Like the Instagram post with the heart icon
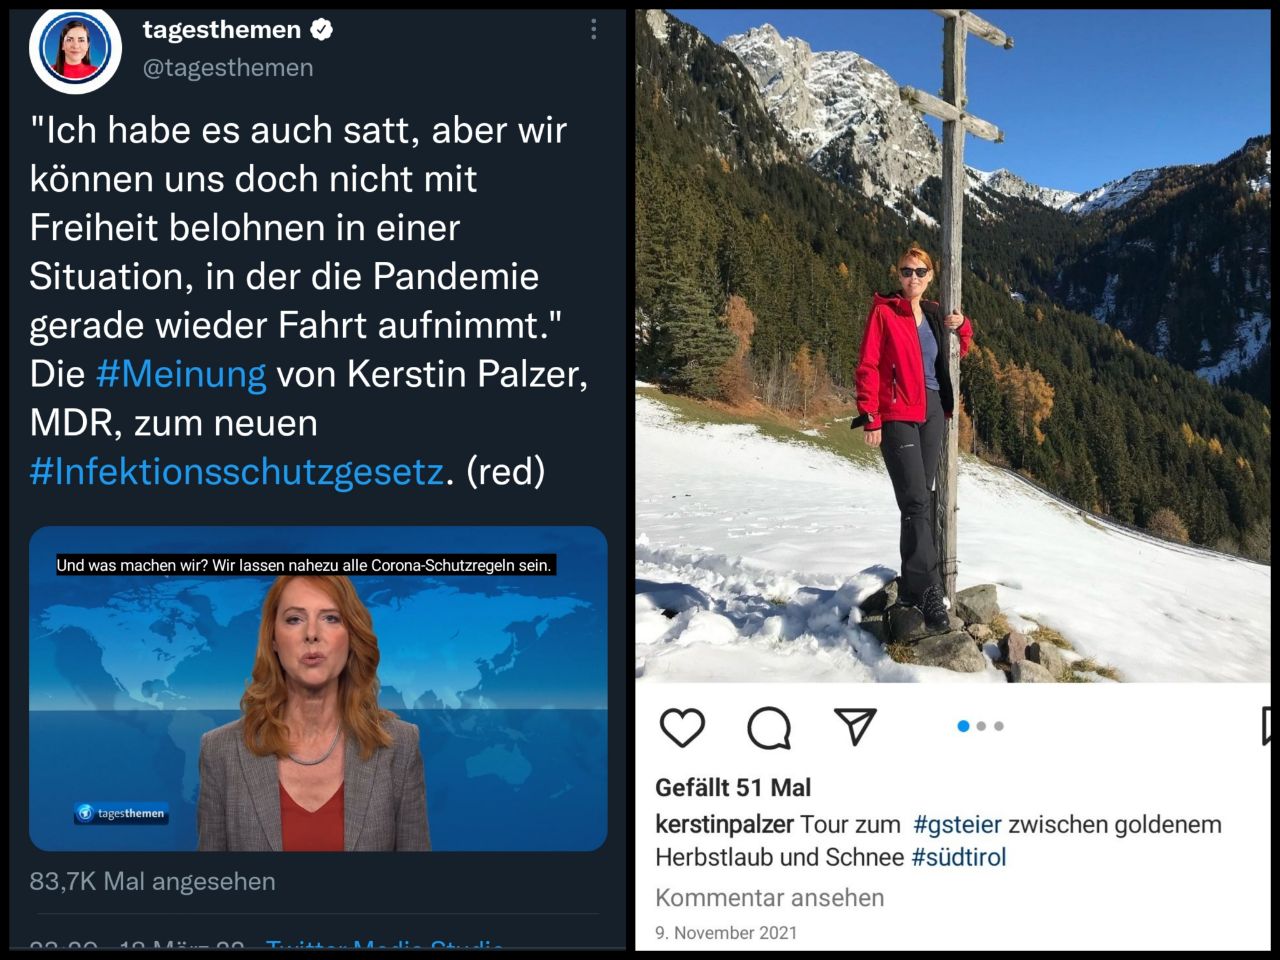This screenshot has height=960, width=1280. point(682,727)
